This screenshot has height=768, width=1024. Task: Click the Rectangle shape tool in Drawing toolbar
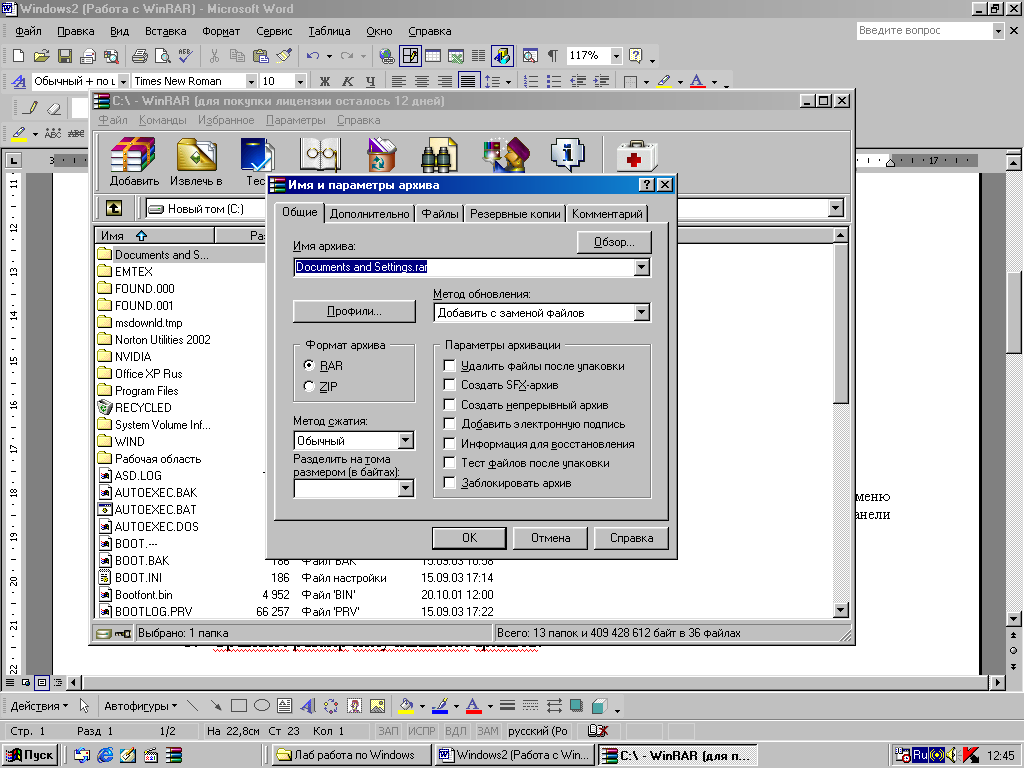point(238,706)
